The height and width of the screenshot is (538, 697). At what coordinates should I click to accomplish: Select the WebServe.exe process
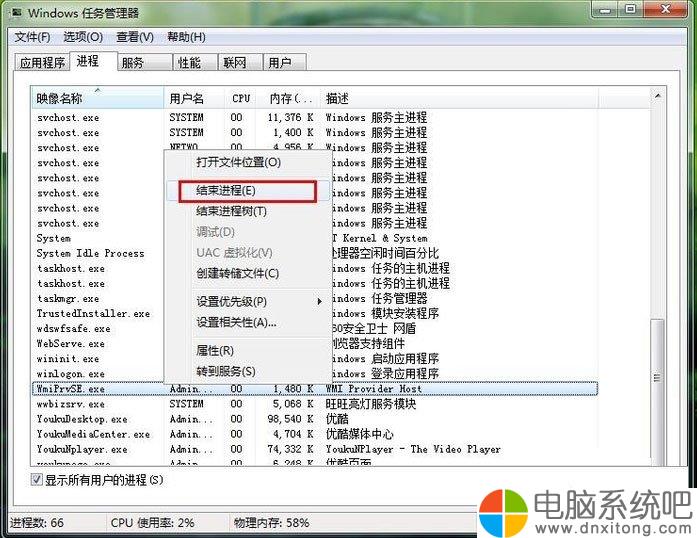pos(71,344)
